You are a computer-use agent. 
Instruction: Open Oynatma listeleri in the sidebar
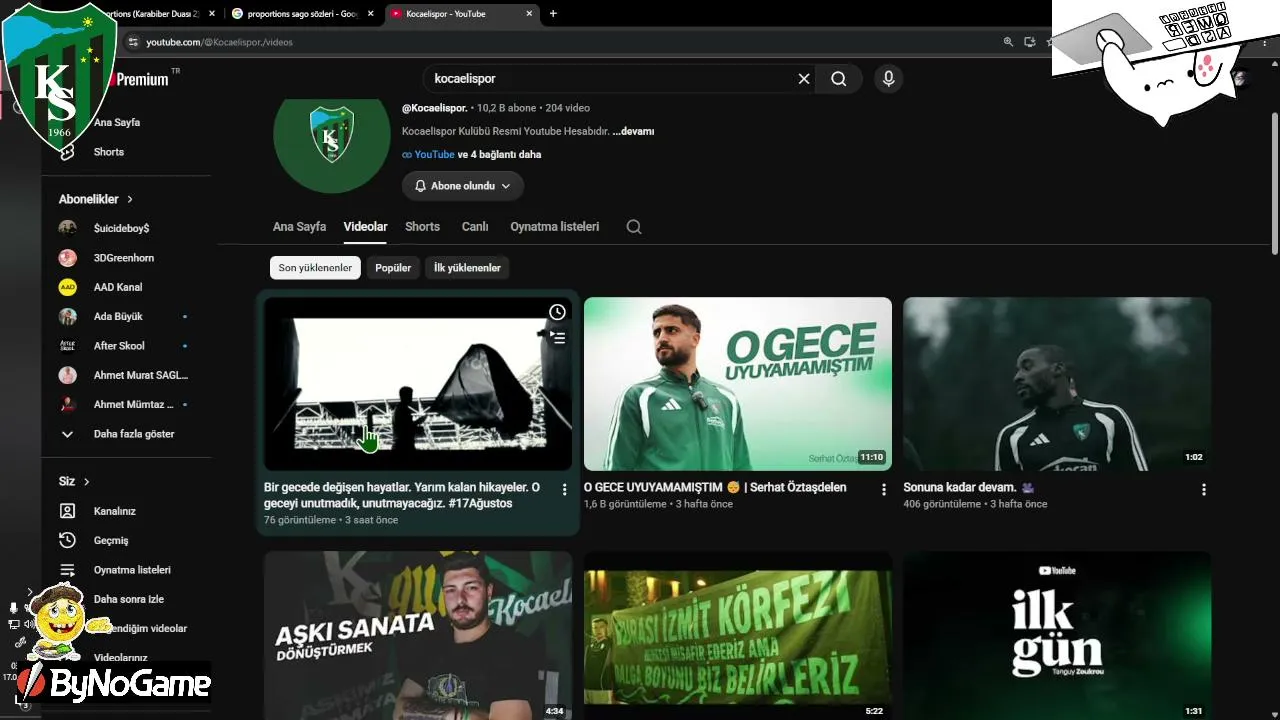[132, 570]
